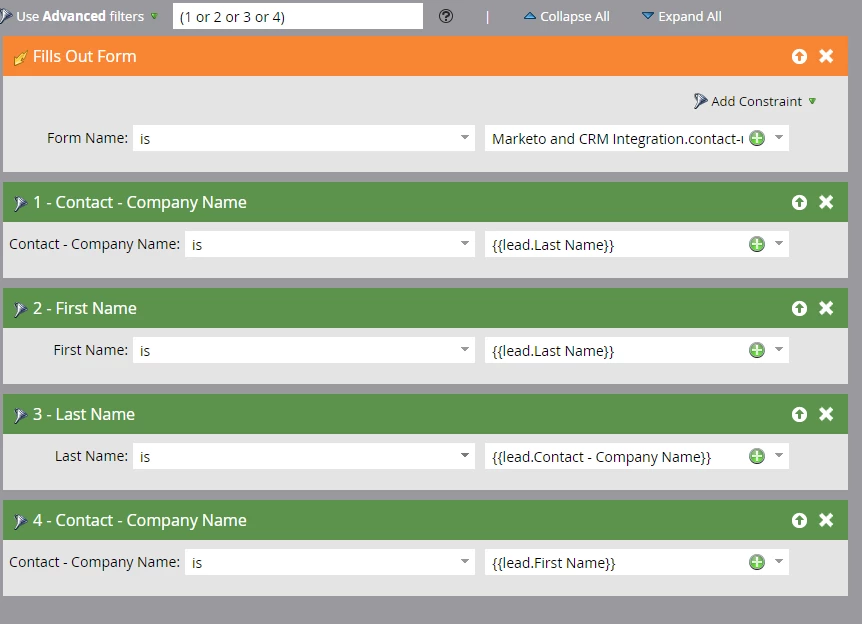Add another Form Name value
Screen dimensions: 862x624
point(757,138)
